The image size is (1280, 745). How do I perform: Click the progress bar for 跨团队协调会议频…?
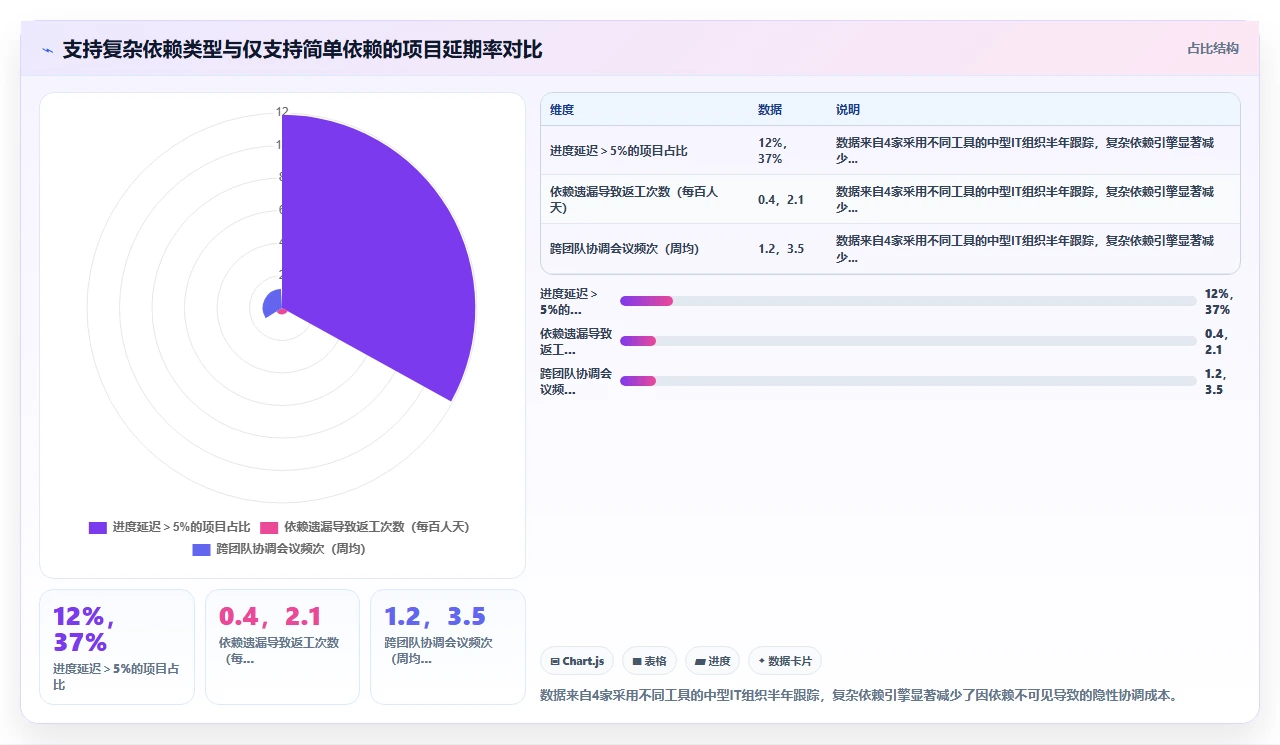click(908, 381)
